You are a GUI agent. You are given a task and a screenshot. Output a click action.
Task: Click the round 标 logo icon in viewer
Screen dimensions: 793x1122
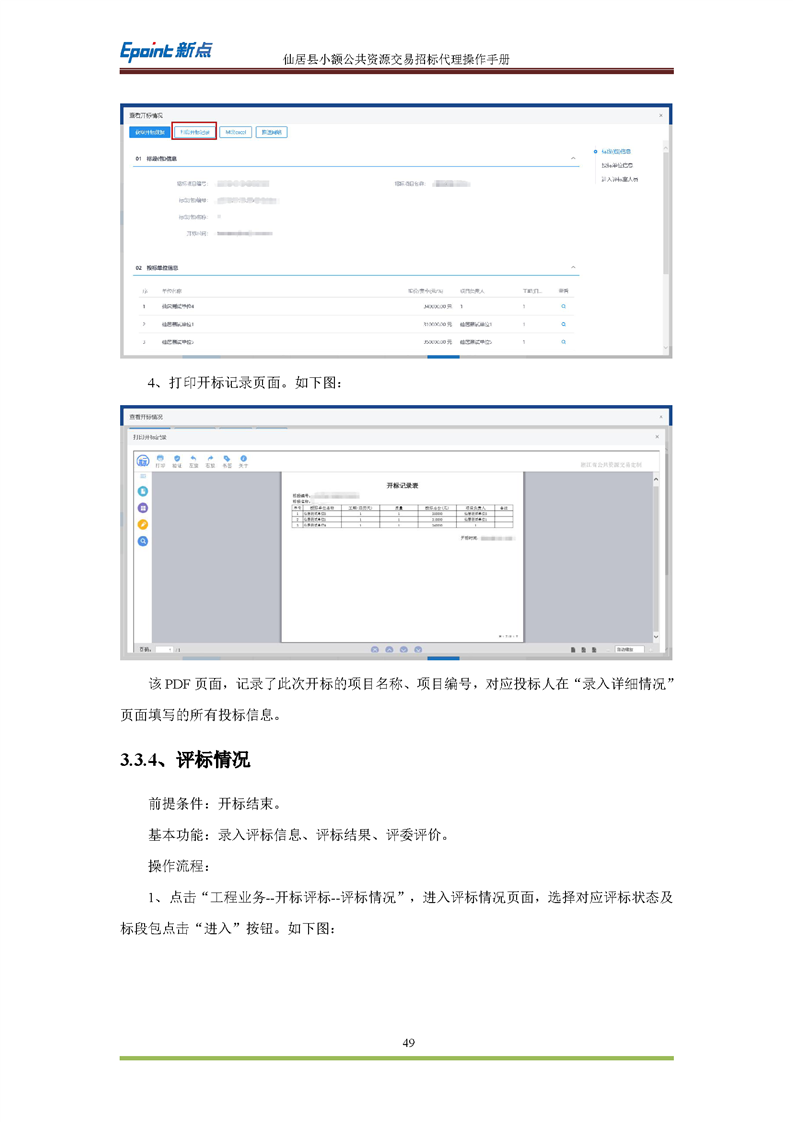pos(143,461)
